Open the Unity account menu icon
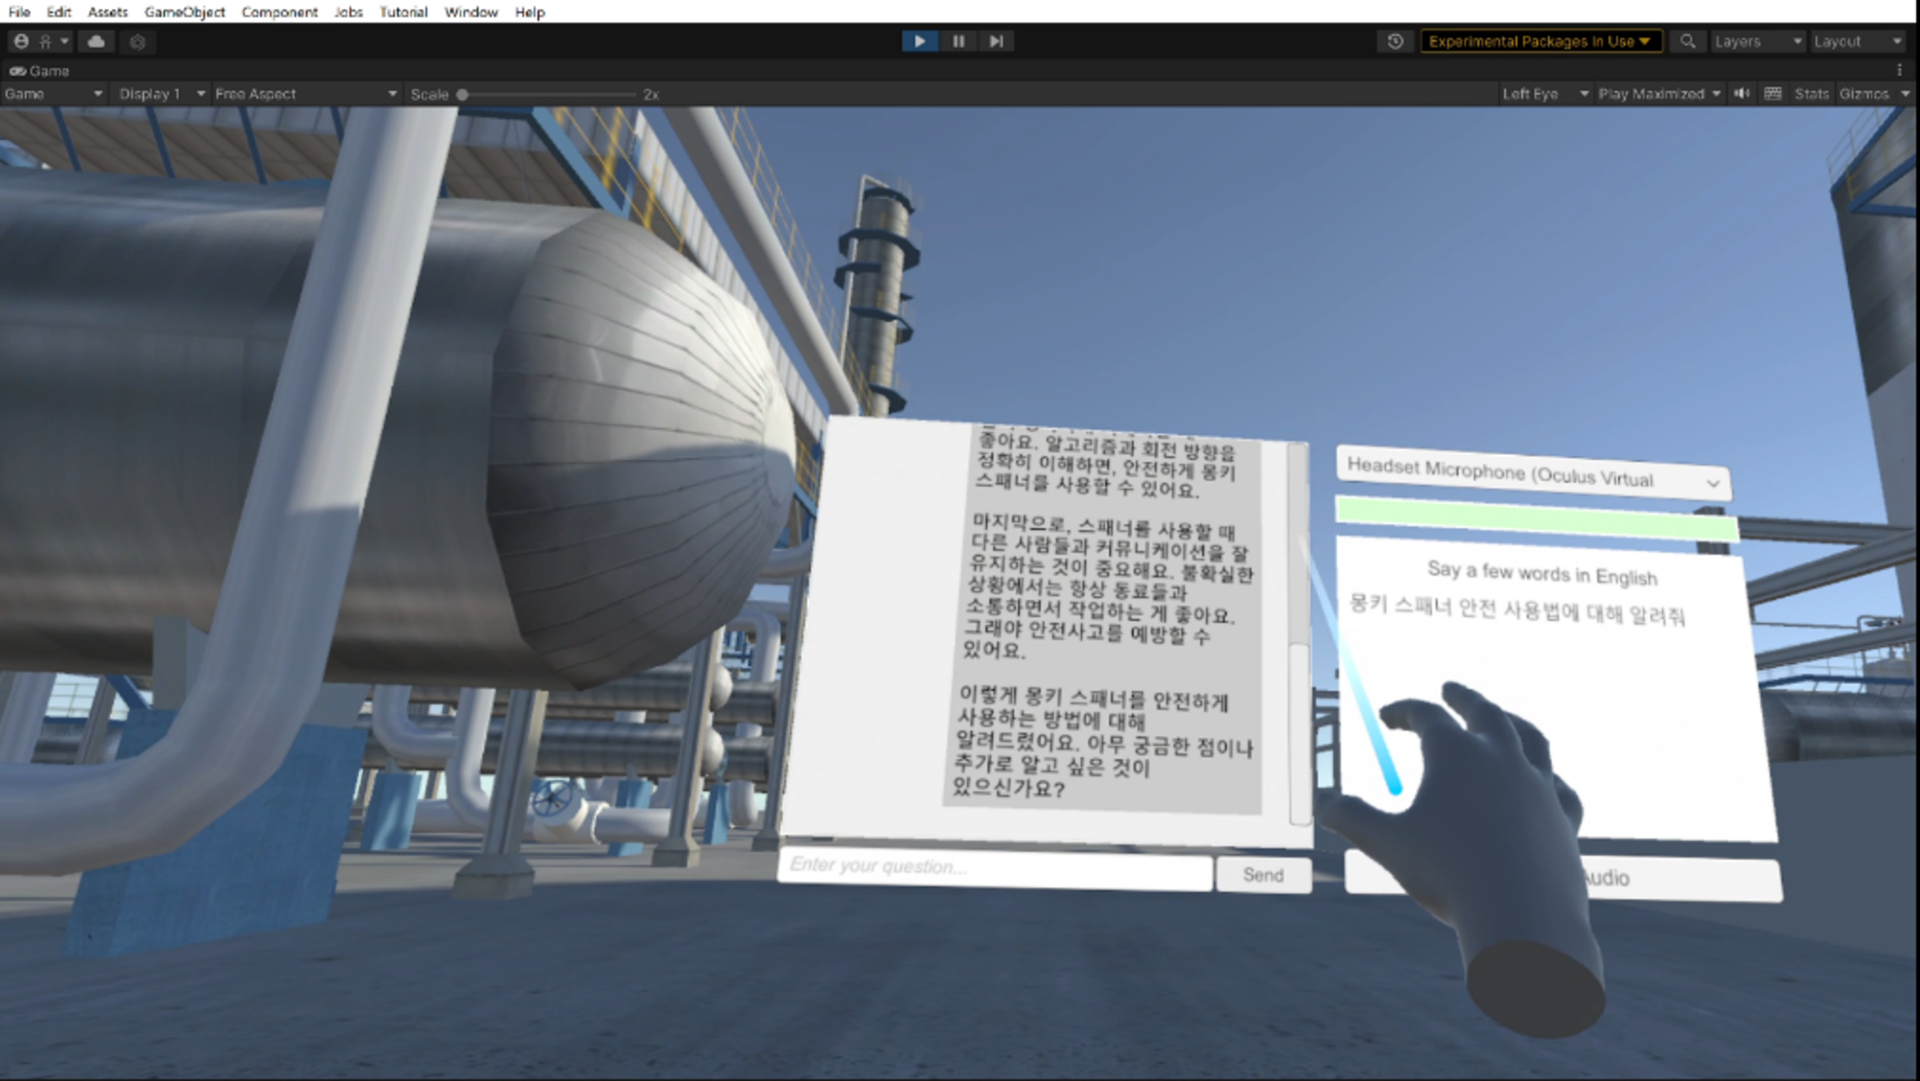Image resolution: width=1920 pixels, height=1081 pixels. (x=22, y=41)
